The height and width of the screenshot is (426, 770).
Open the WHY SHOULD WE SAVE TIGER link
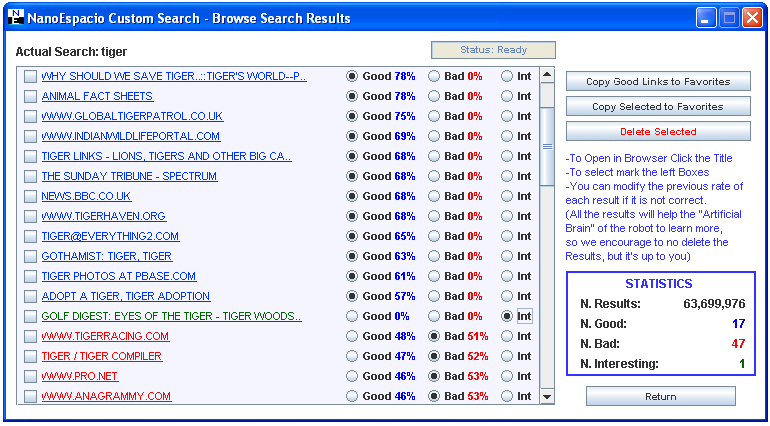pos(174,77)
